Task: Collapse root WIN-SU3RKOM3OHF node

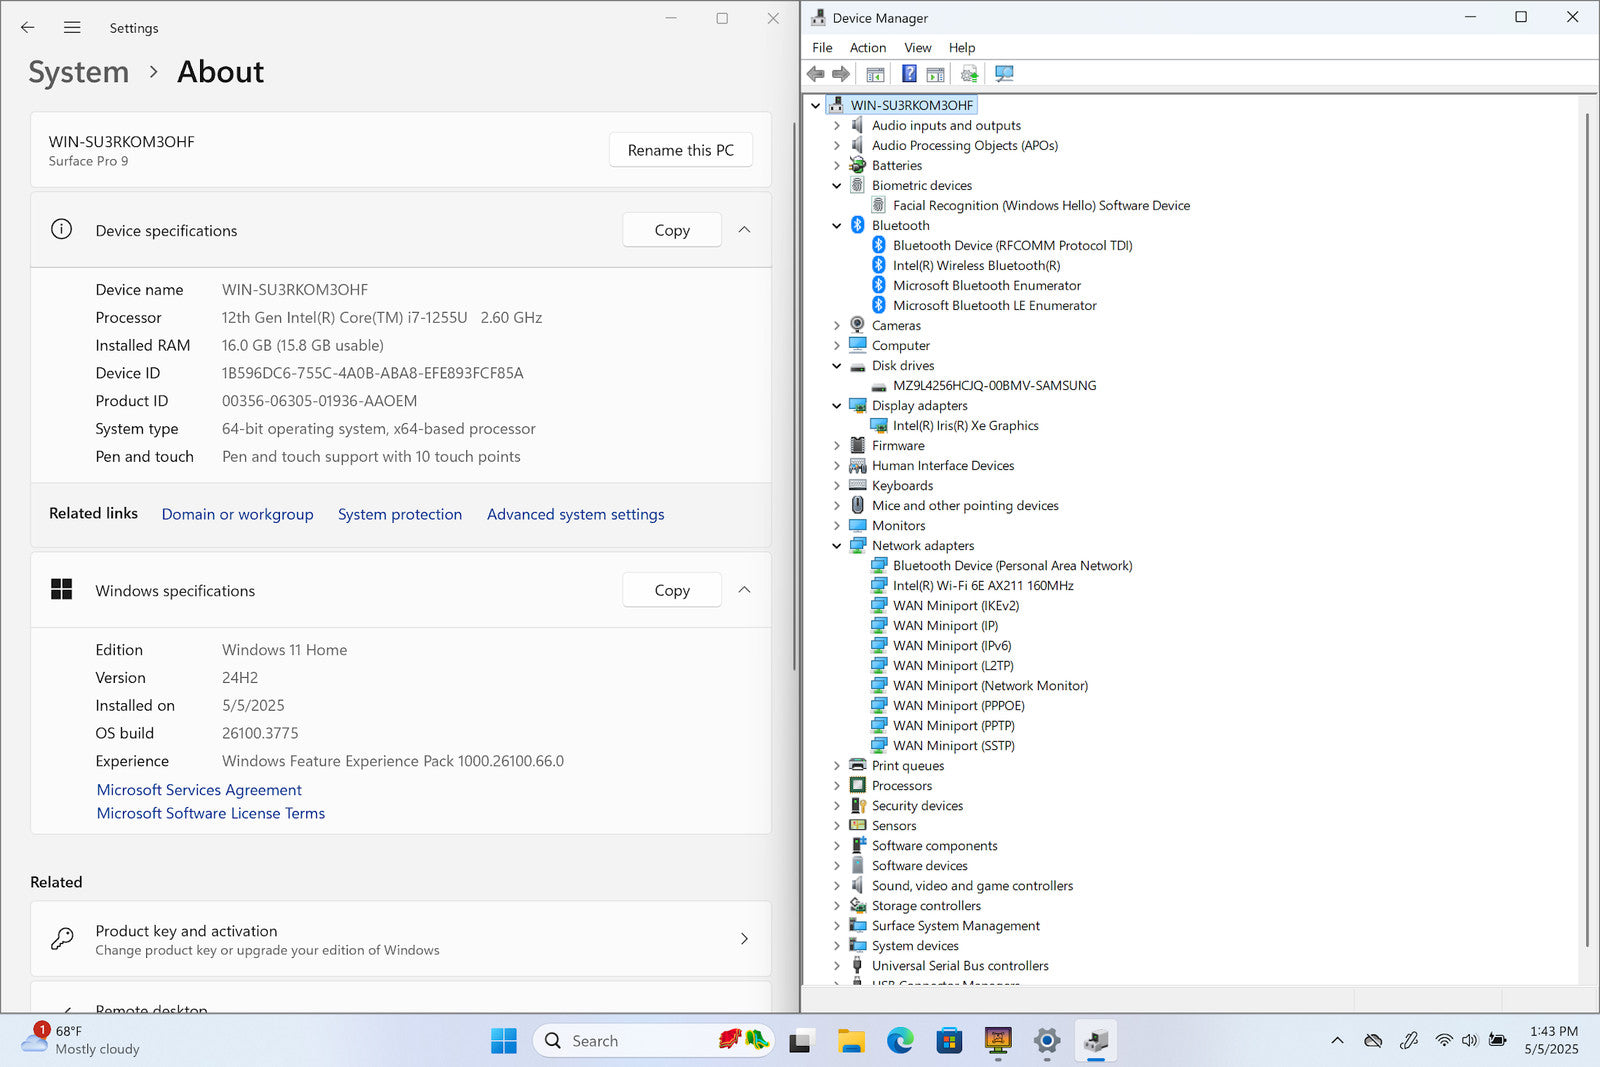Action: point(816,105)
